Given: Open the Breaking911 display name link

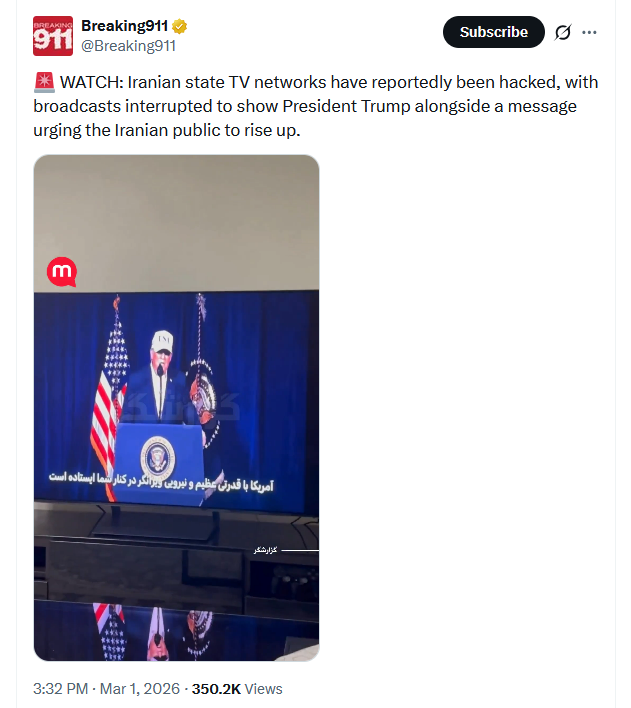Looking at the screenshot, I should point(125,26).
